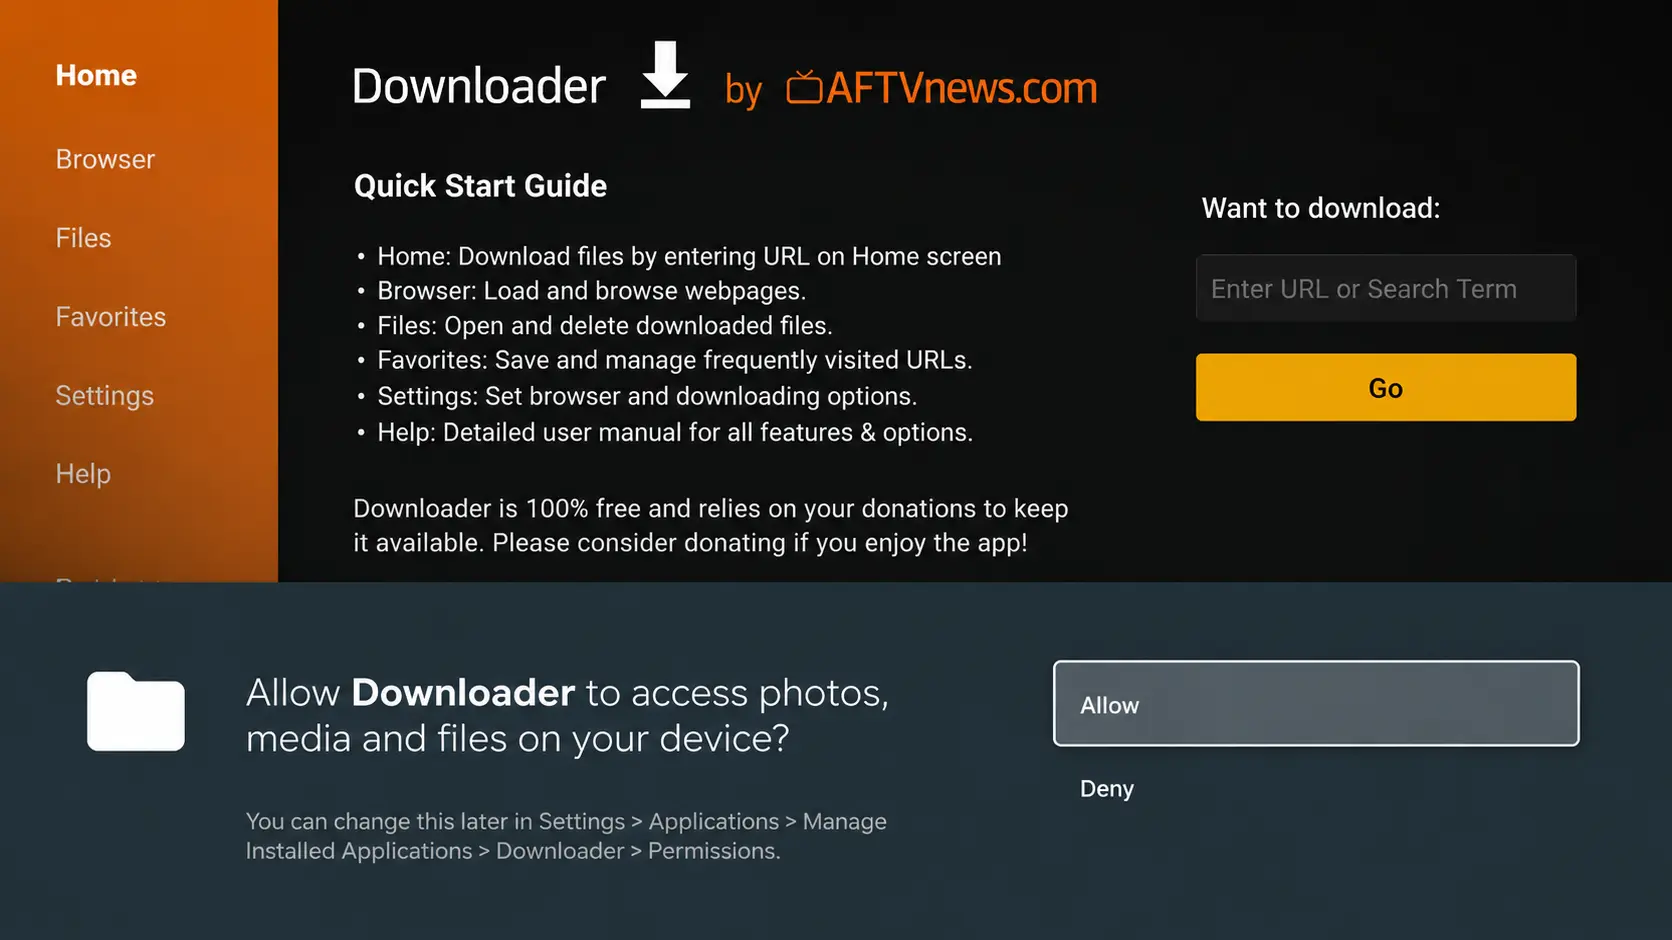Click 'Browser: Load and browse webpages.' line
Viewport: 1672px width, 940px height.
click(x=591, y=291)
